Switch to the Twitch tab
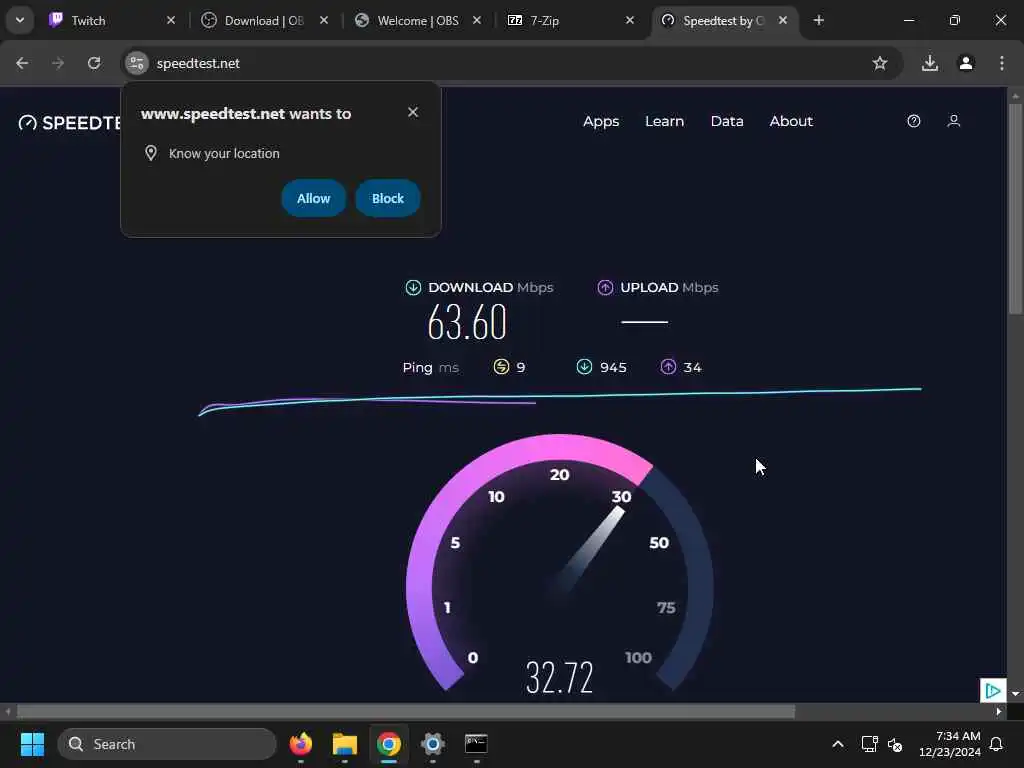Image resolution: width=1024 pixels, height=768 pixels. pos(104,20)
